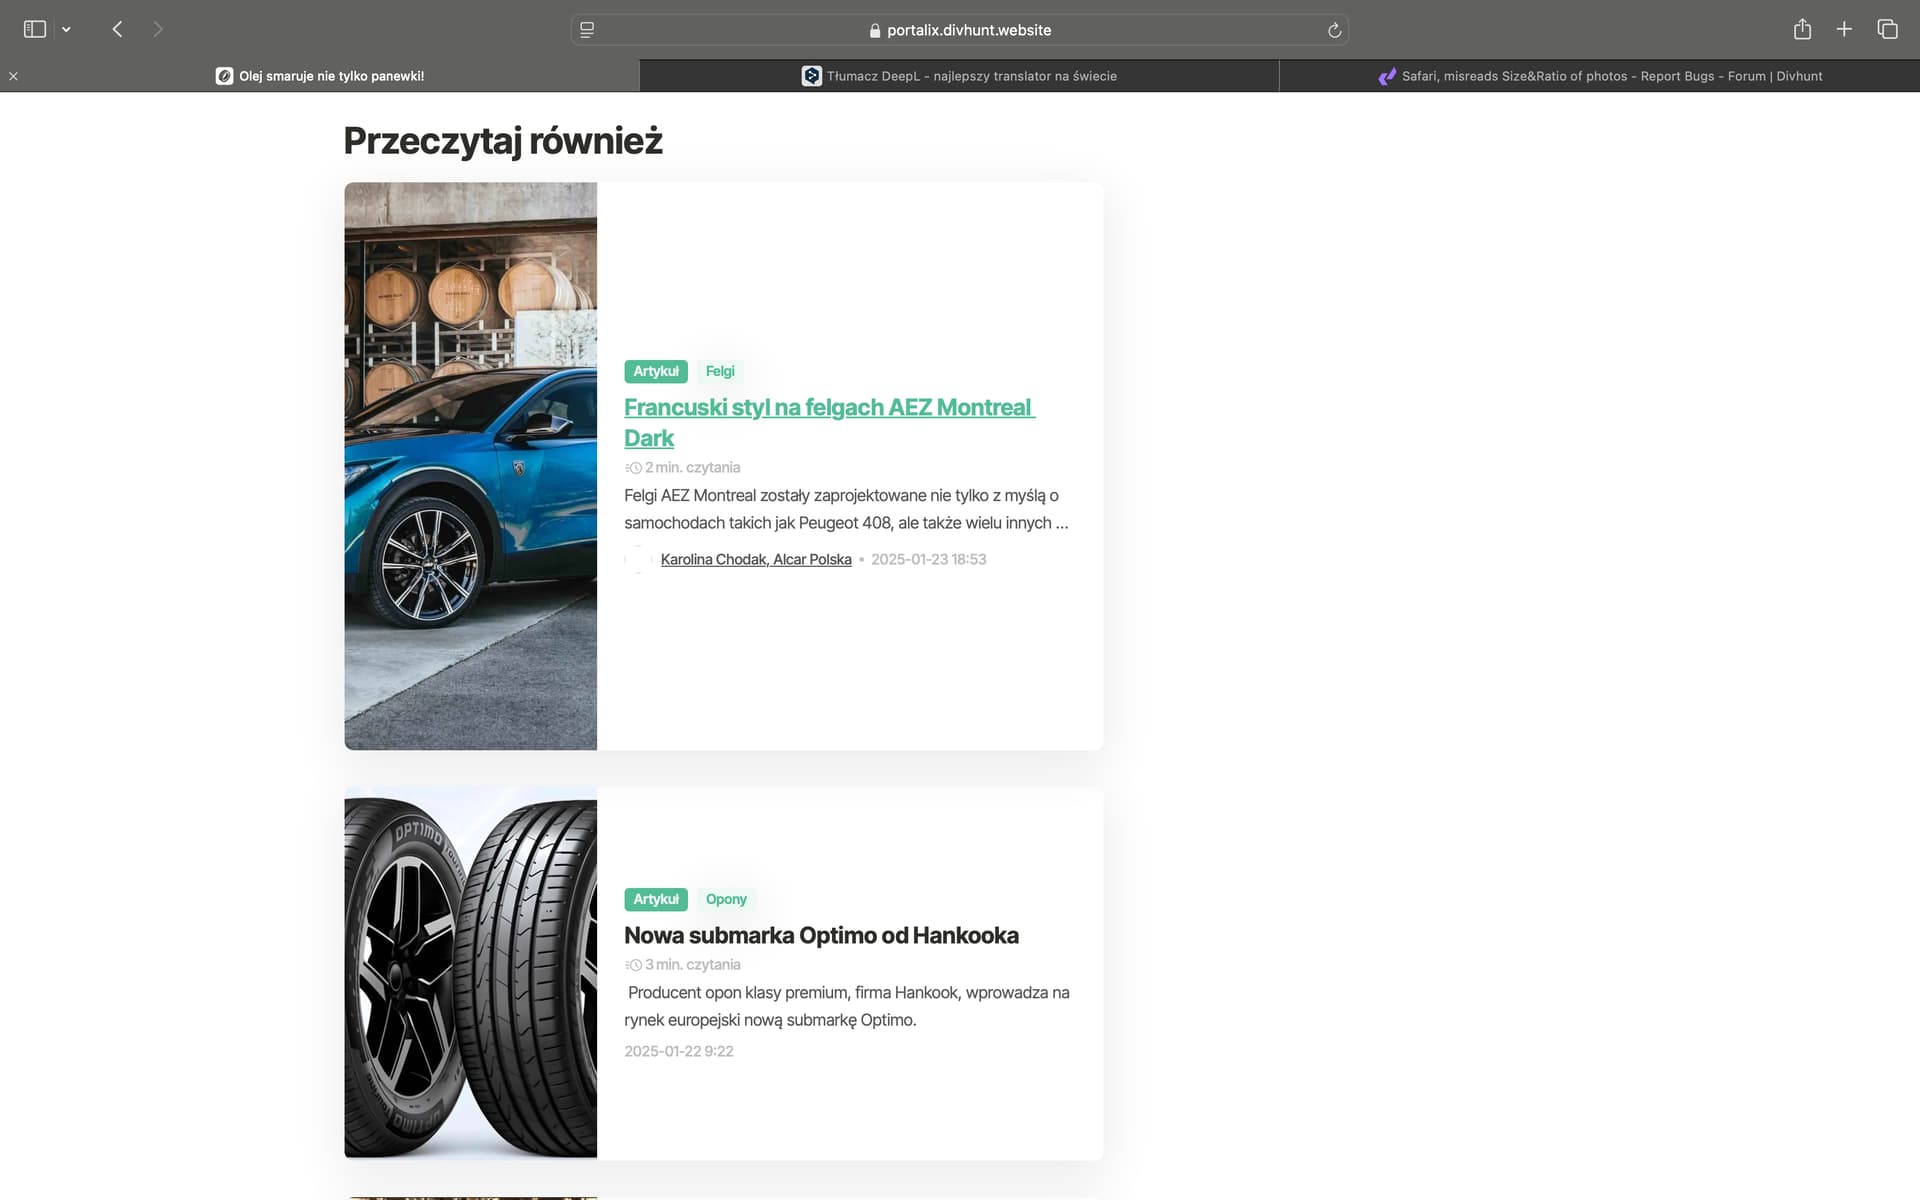This screenshot has height=1200, width=1920.
Task: Reload the page with the refresh icon
Action: click(1334, 30)
